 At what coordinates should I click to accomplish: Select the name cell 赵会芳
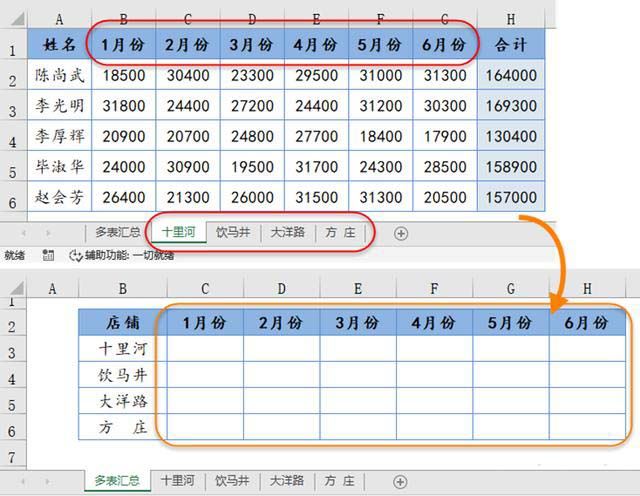(x=60, y=197)
